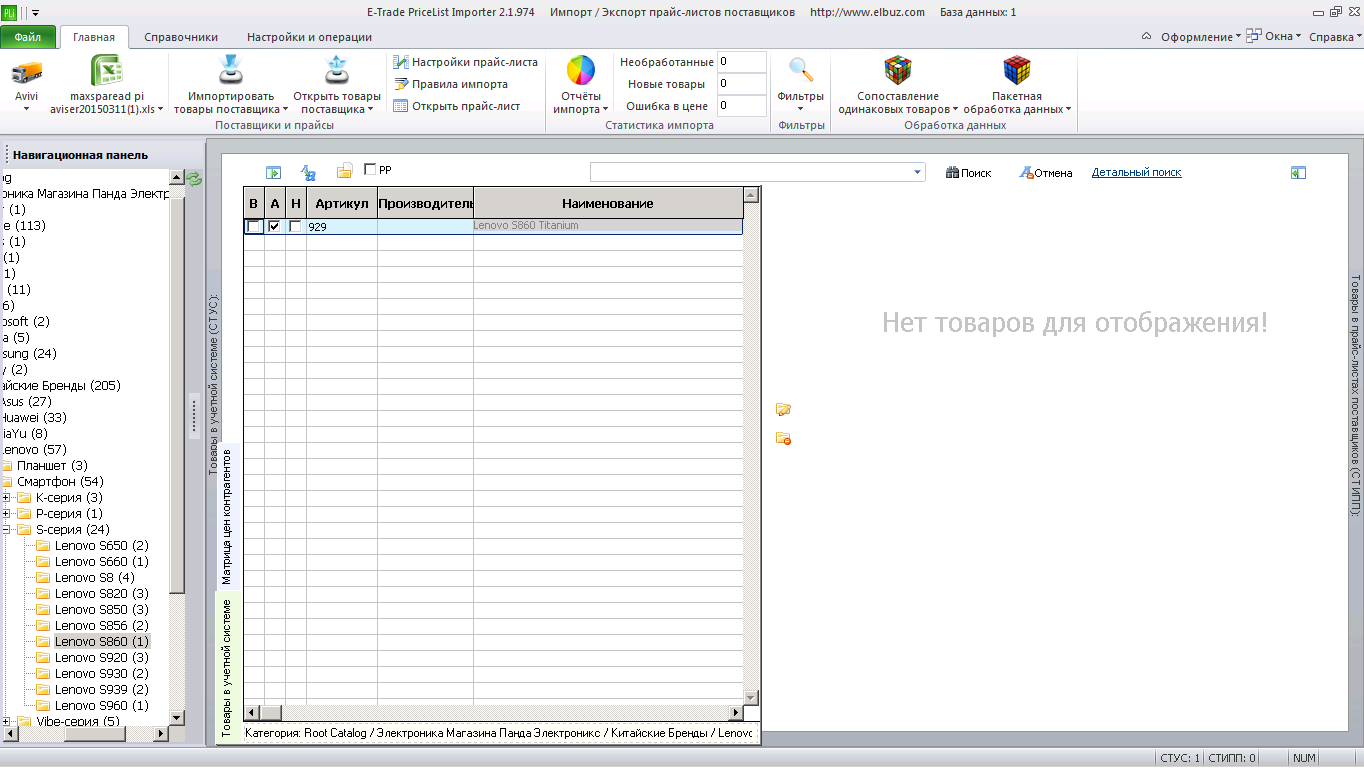The width and height of the screenshot is (1364, 768).
Task: Click the binoculars Поиск search icon
Action: point(952,173)
